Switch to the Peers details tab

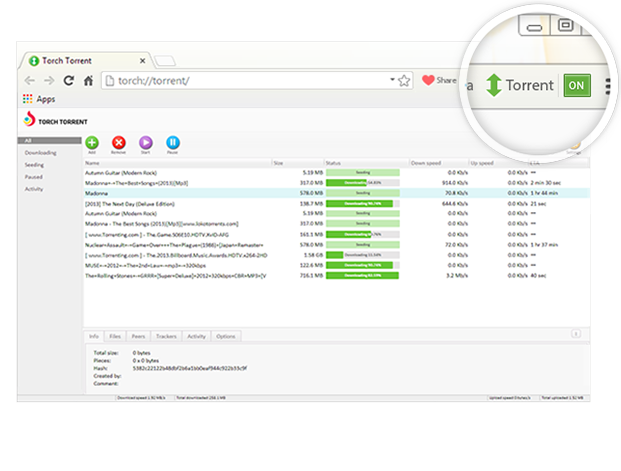click(138, 336)
